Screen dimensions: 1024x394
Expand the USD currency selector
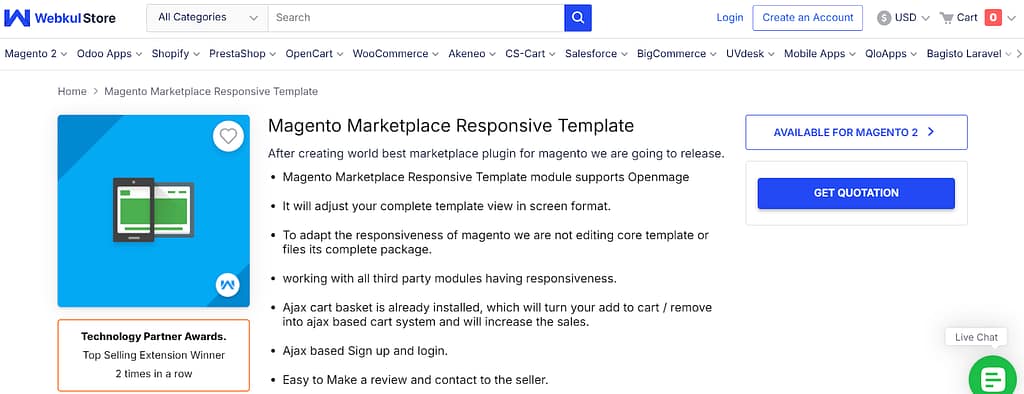click(x=904, y=18)
